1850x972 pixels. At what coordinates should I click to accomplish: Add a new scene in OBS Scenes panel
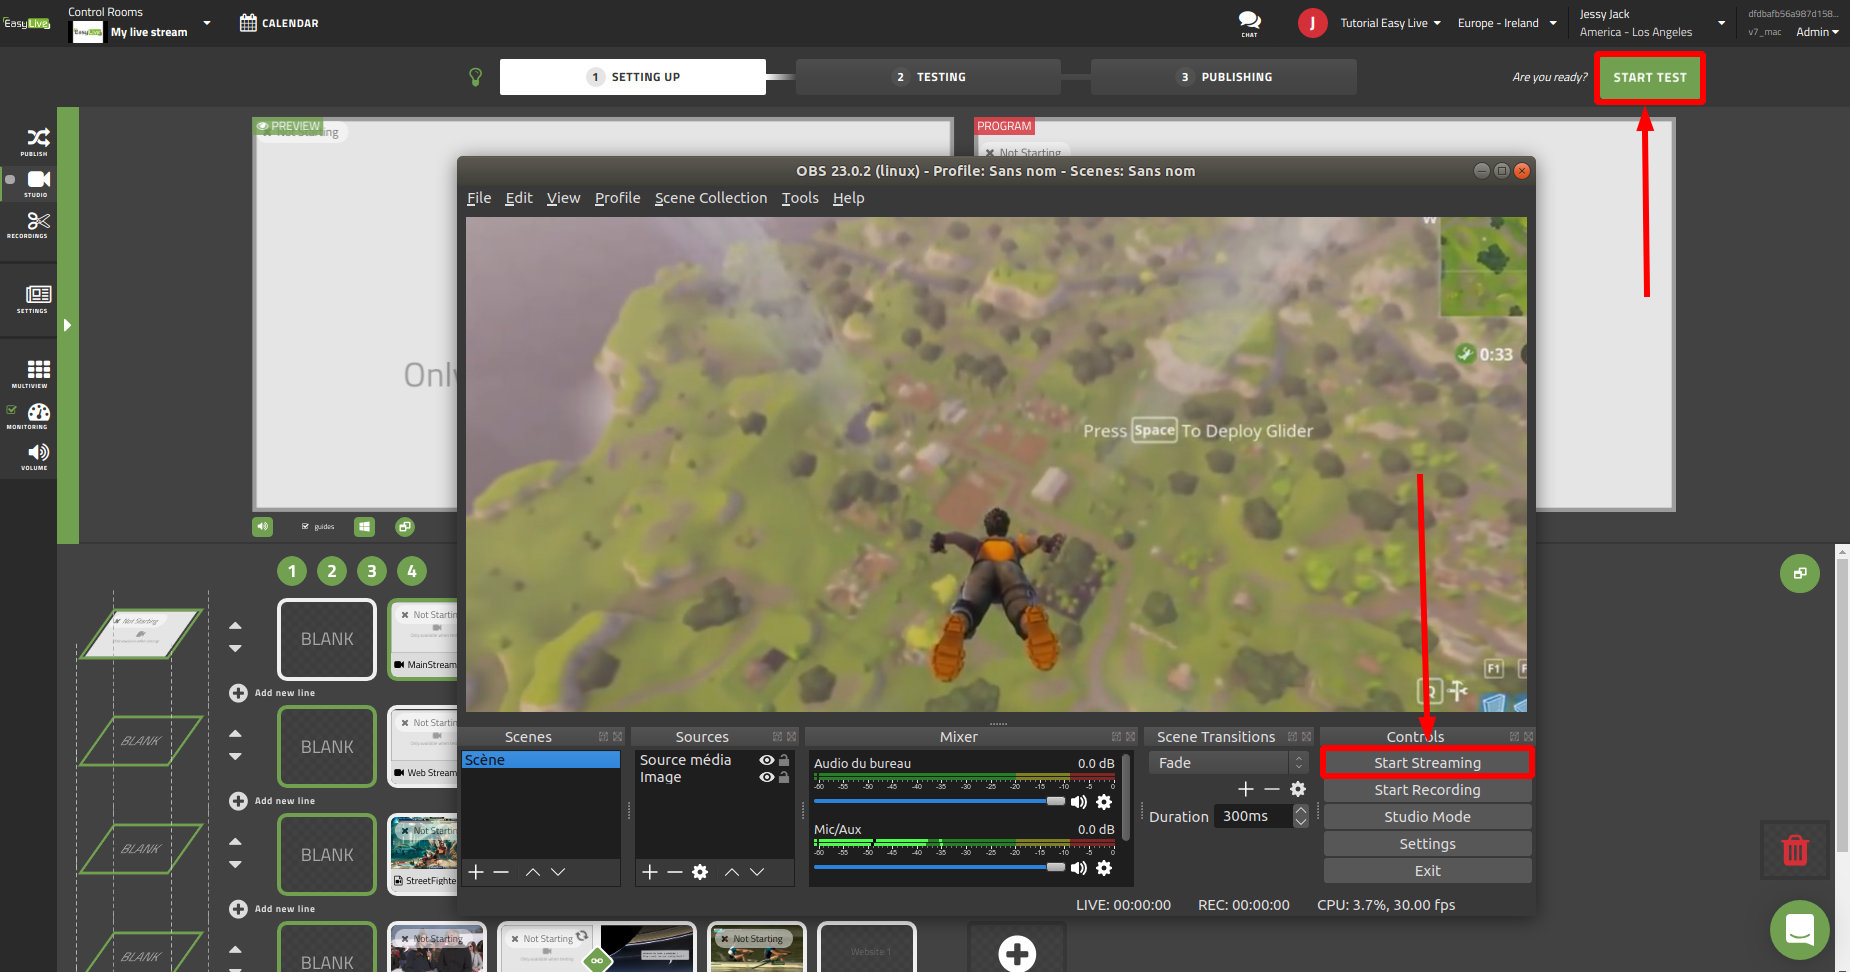pyautogui.click(x=476, y=872)
